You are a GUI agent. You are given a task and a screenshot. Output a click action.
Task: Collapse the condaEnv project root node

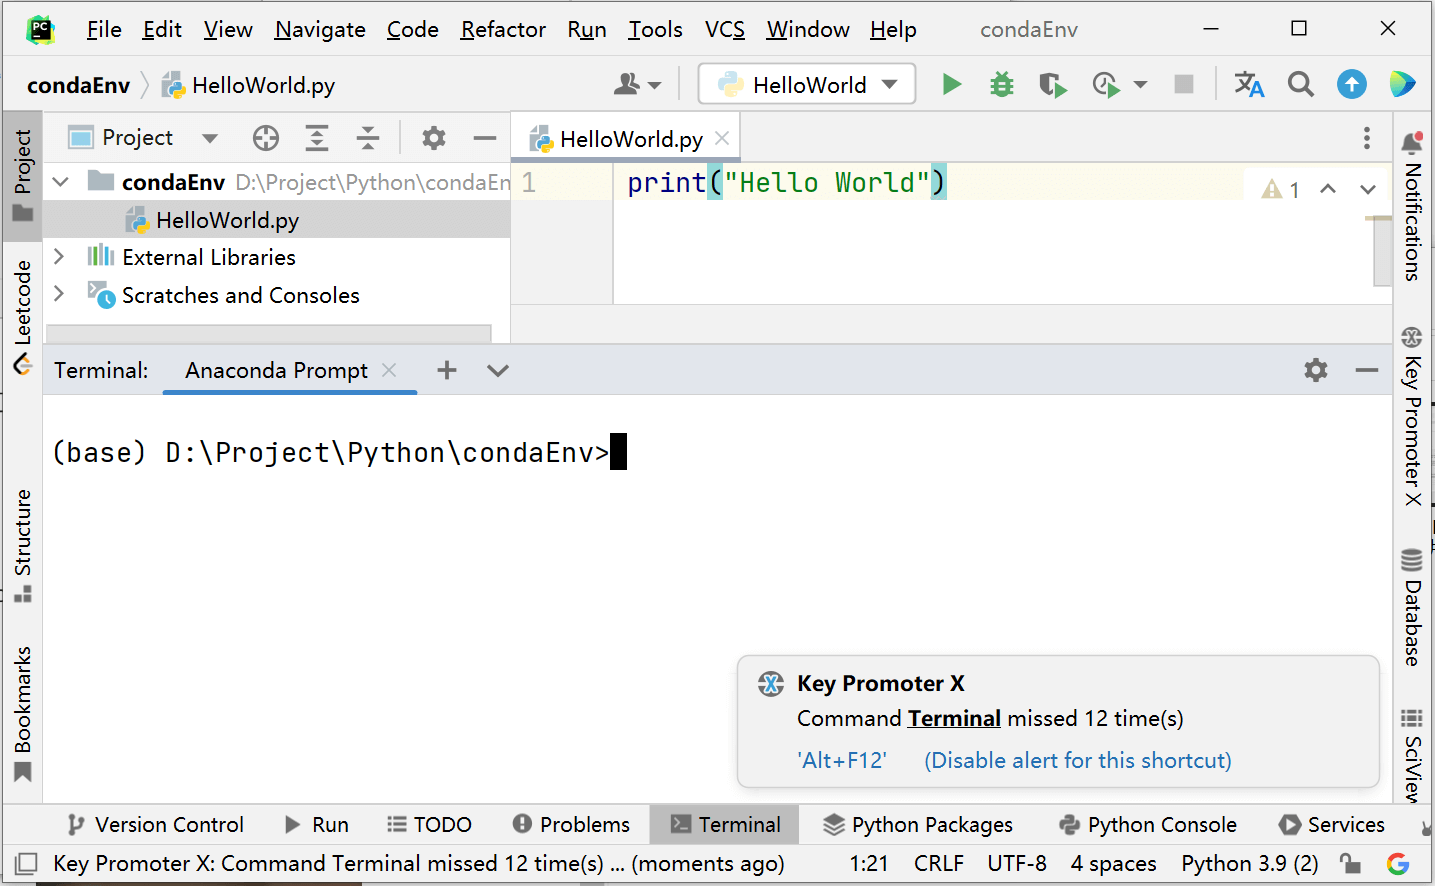61,182
